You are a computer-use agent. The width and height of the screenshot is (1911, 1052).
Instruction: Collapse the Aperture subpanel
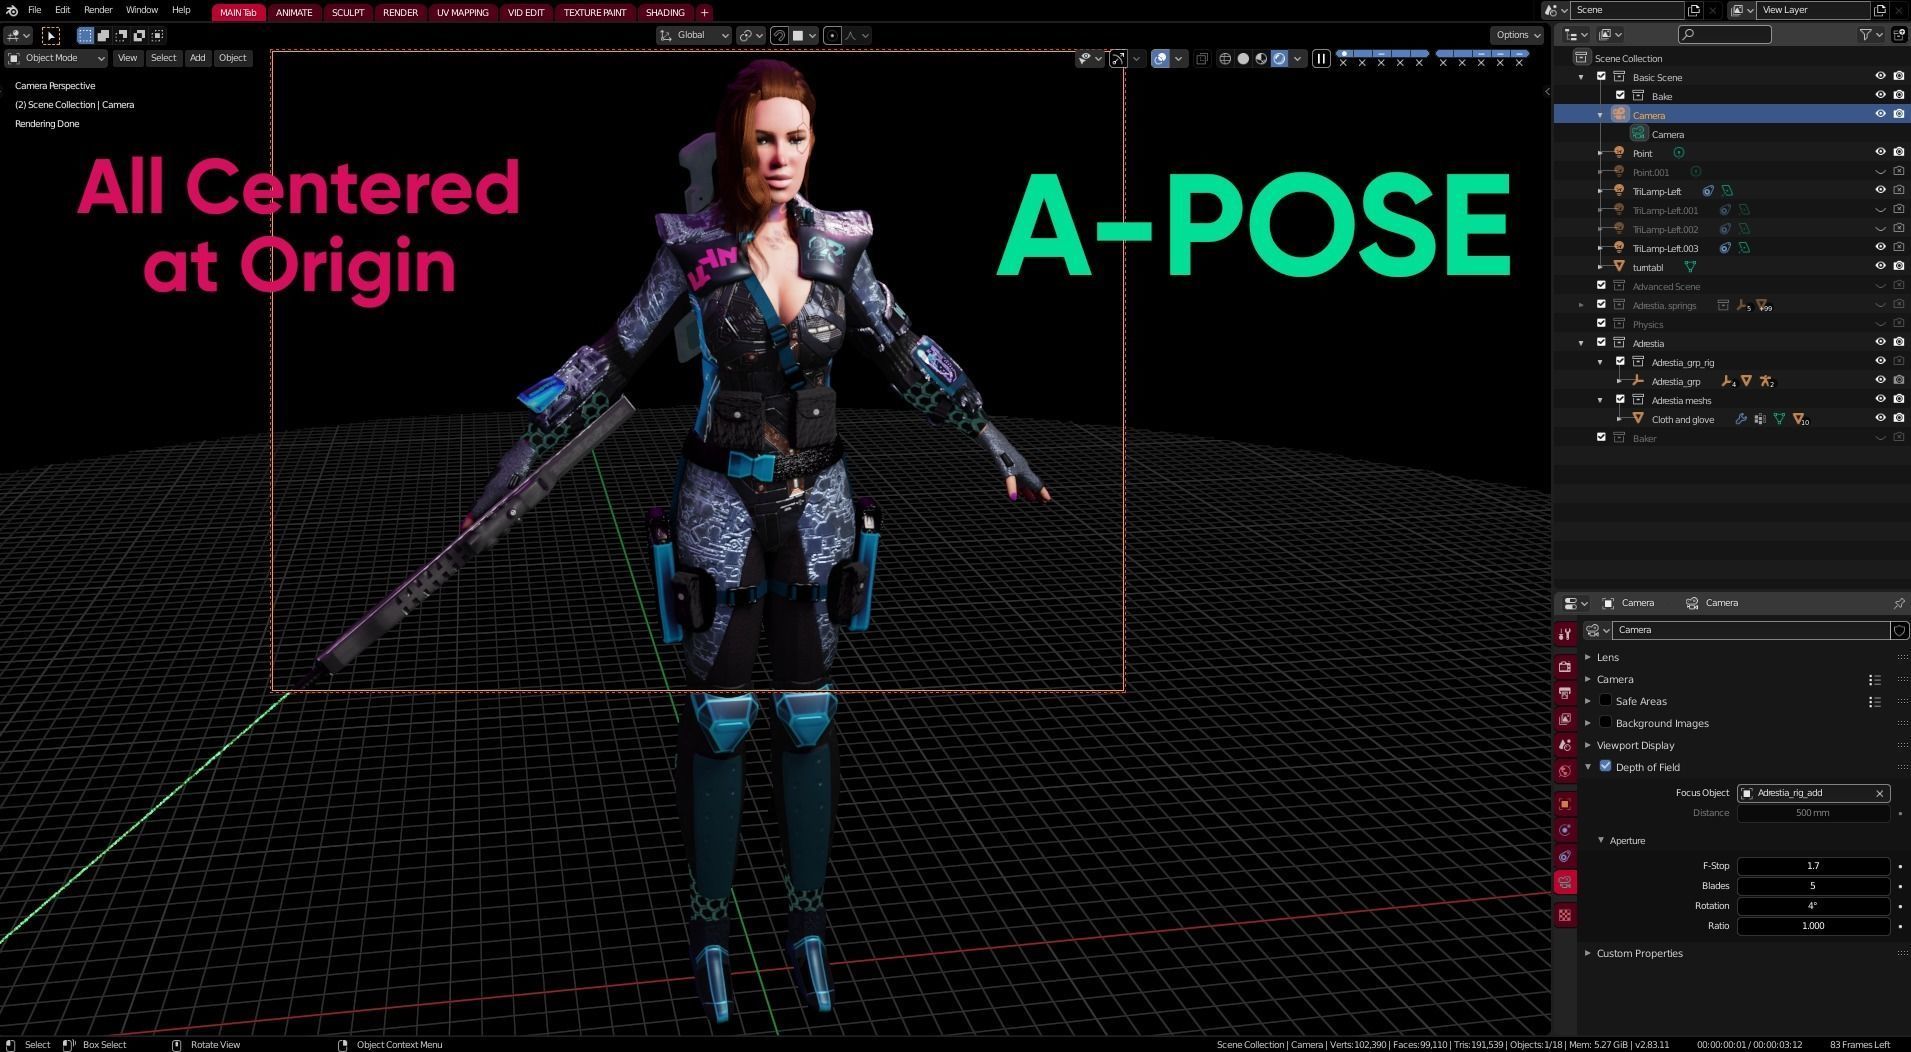tap(1601, 840)
